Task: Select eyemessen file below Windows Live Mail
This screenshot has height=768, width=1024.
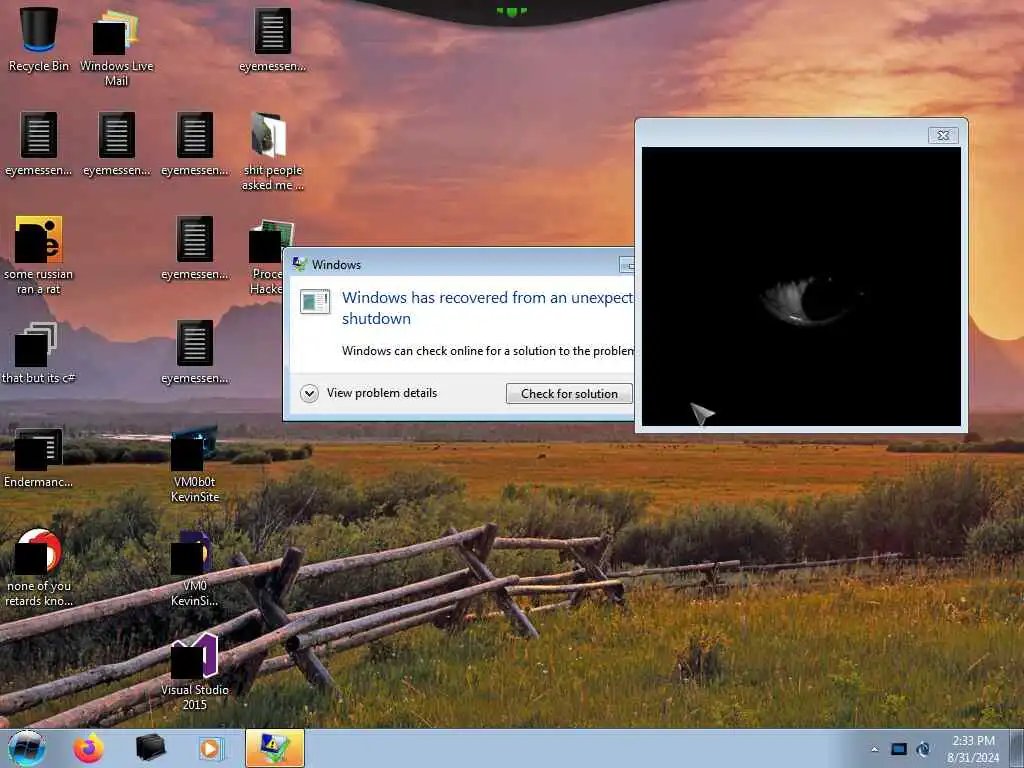Action: pyautogui.click(x=117, y=144)
